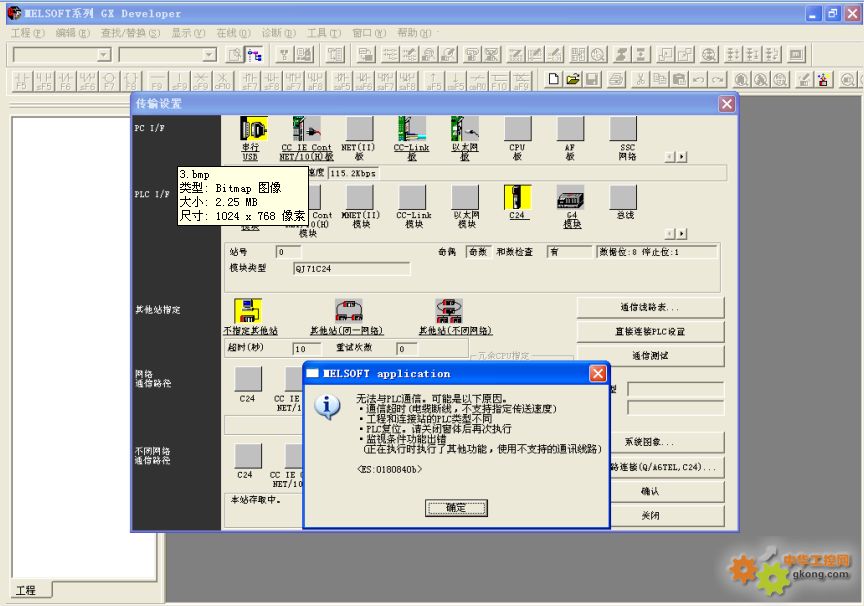Click right arrow in PLC I/F row
The height and width of the screenshot is (606, 864).
[x=682, y=234]
